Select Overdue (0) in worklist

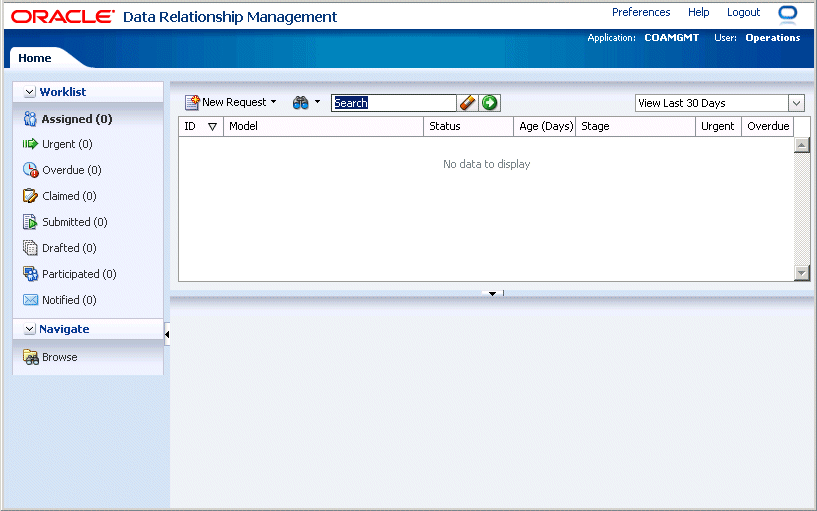click(72, 170)
